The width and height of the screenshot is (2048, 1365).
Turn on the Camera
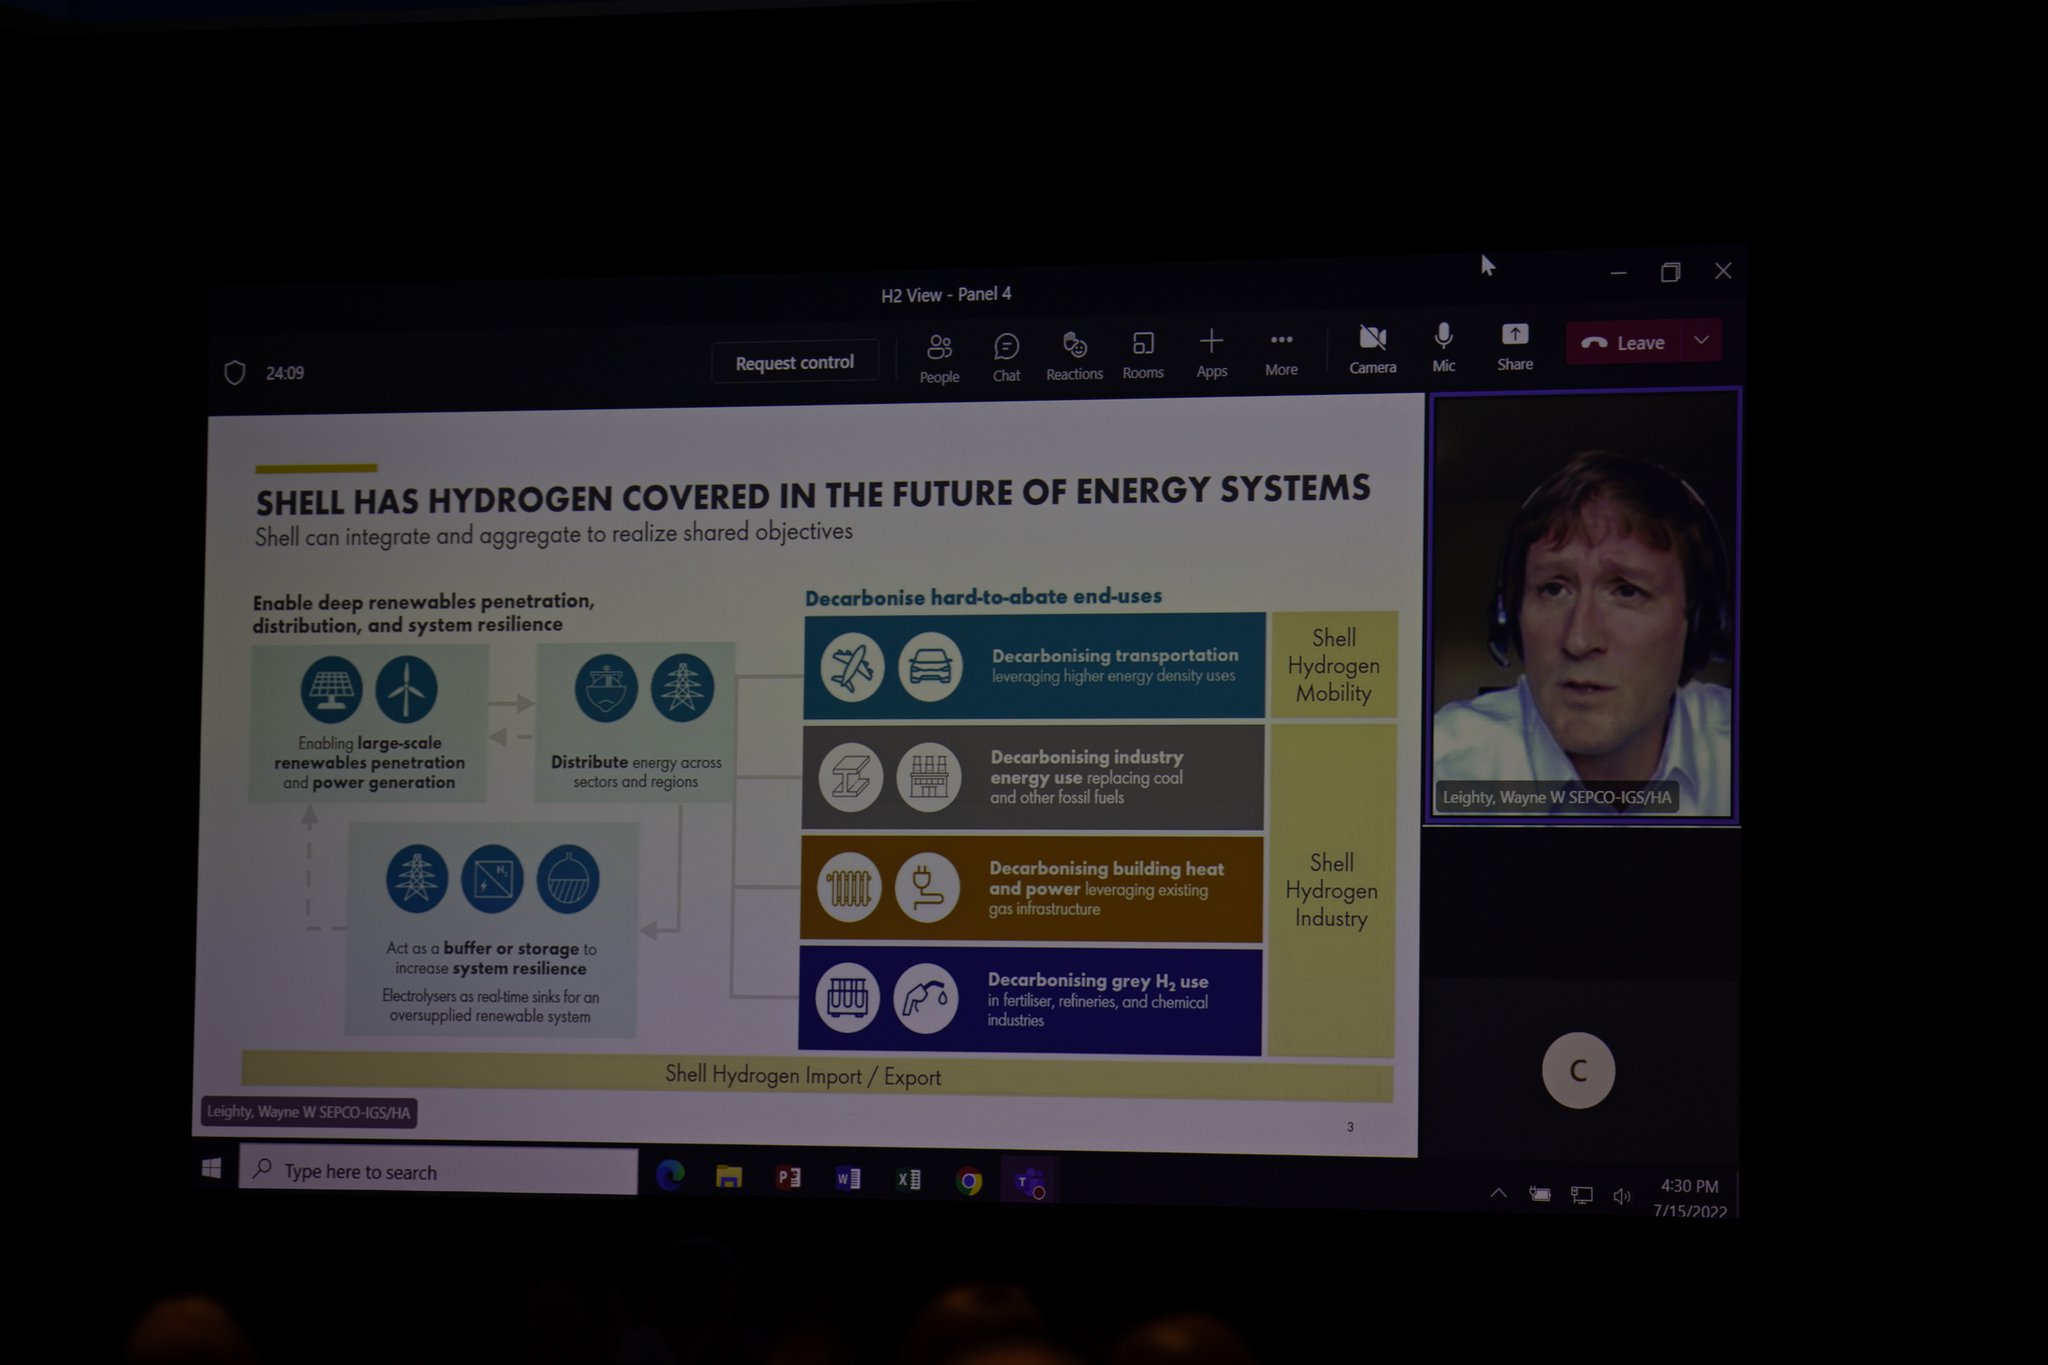coord(1372,349)
